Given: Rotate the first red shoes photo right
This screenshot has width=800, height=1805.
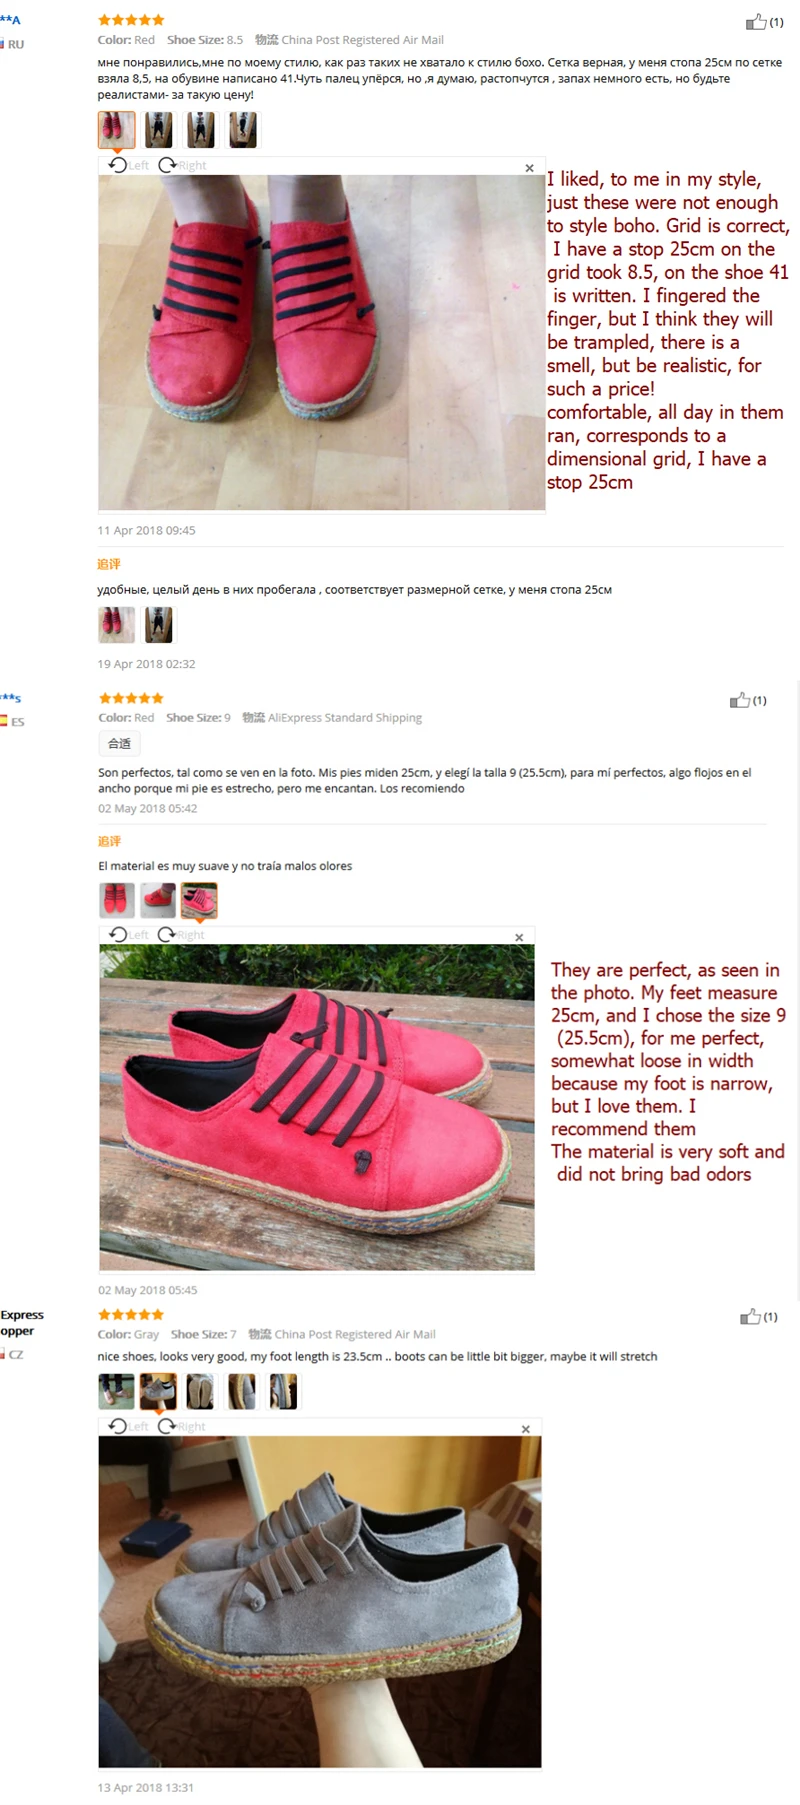Looking at the screenshot, I should [x=182, y=165].
